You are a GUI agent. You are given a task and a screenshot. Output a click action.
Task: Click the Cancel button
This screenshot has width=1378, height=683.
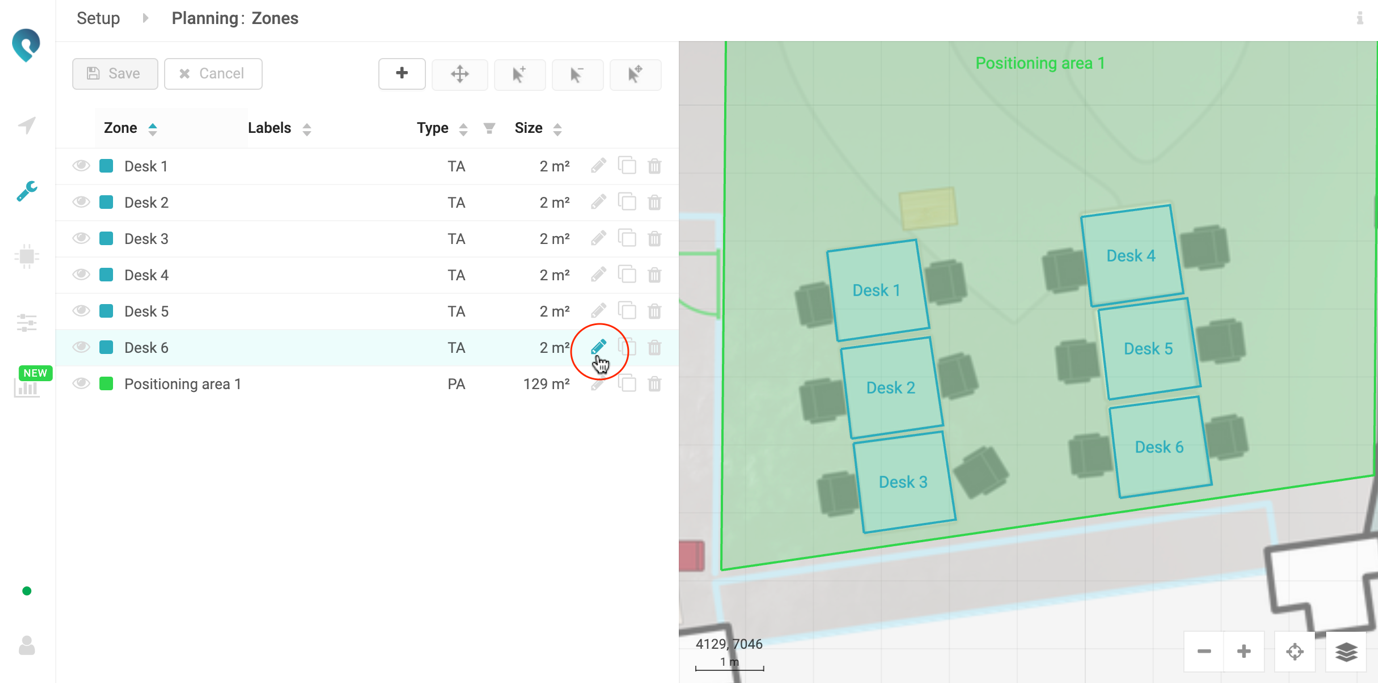[213, 74]
